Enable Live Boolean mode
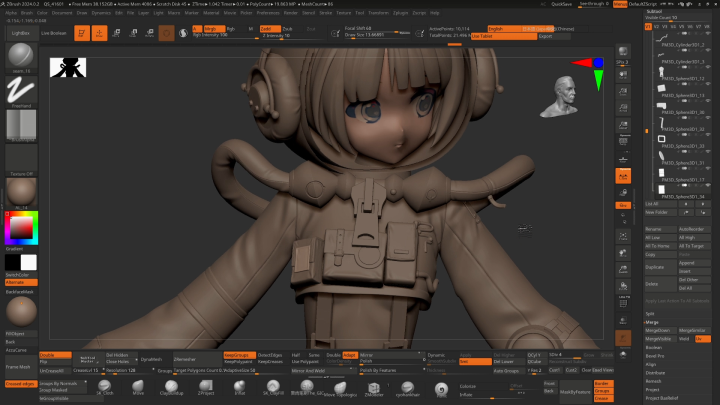This screenshot has width=720, height=405. tap(53, 33)
